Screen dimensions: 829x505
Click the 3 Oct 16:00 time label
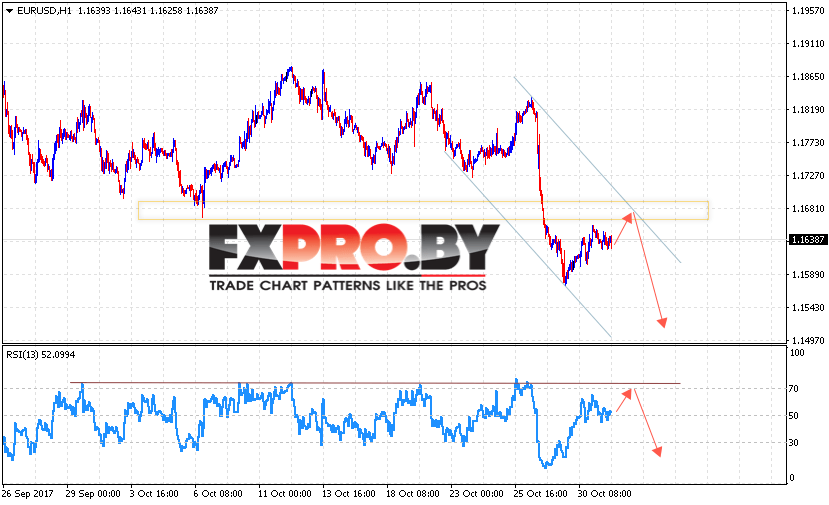click(154, 494)
